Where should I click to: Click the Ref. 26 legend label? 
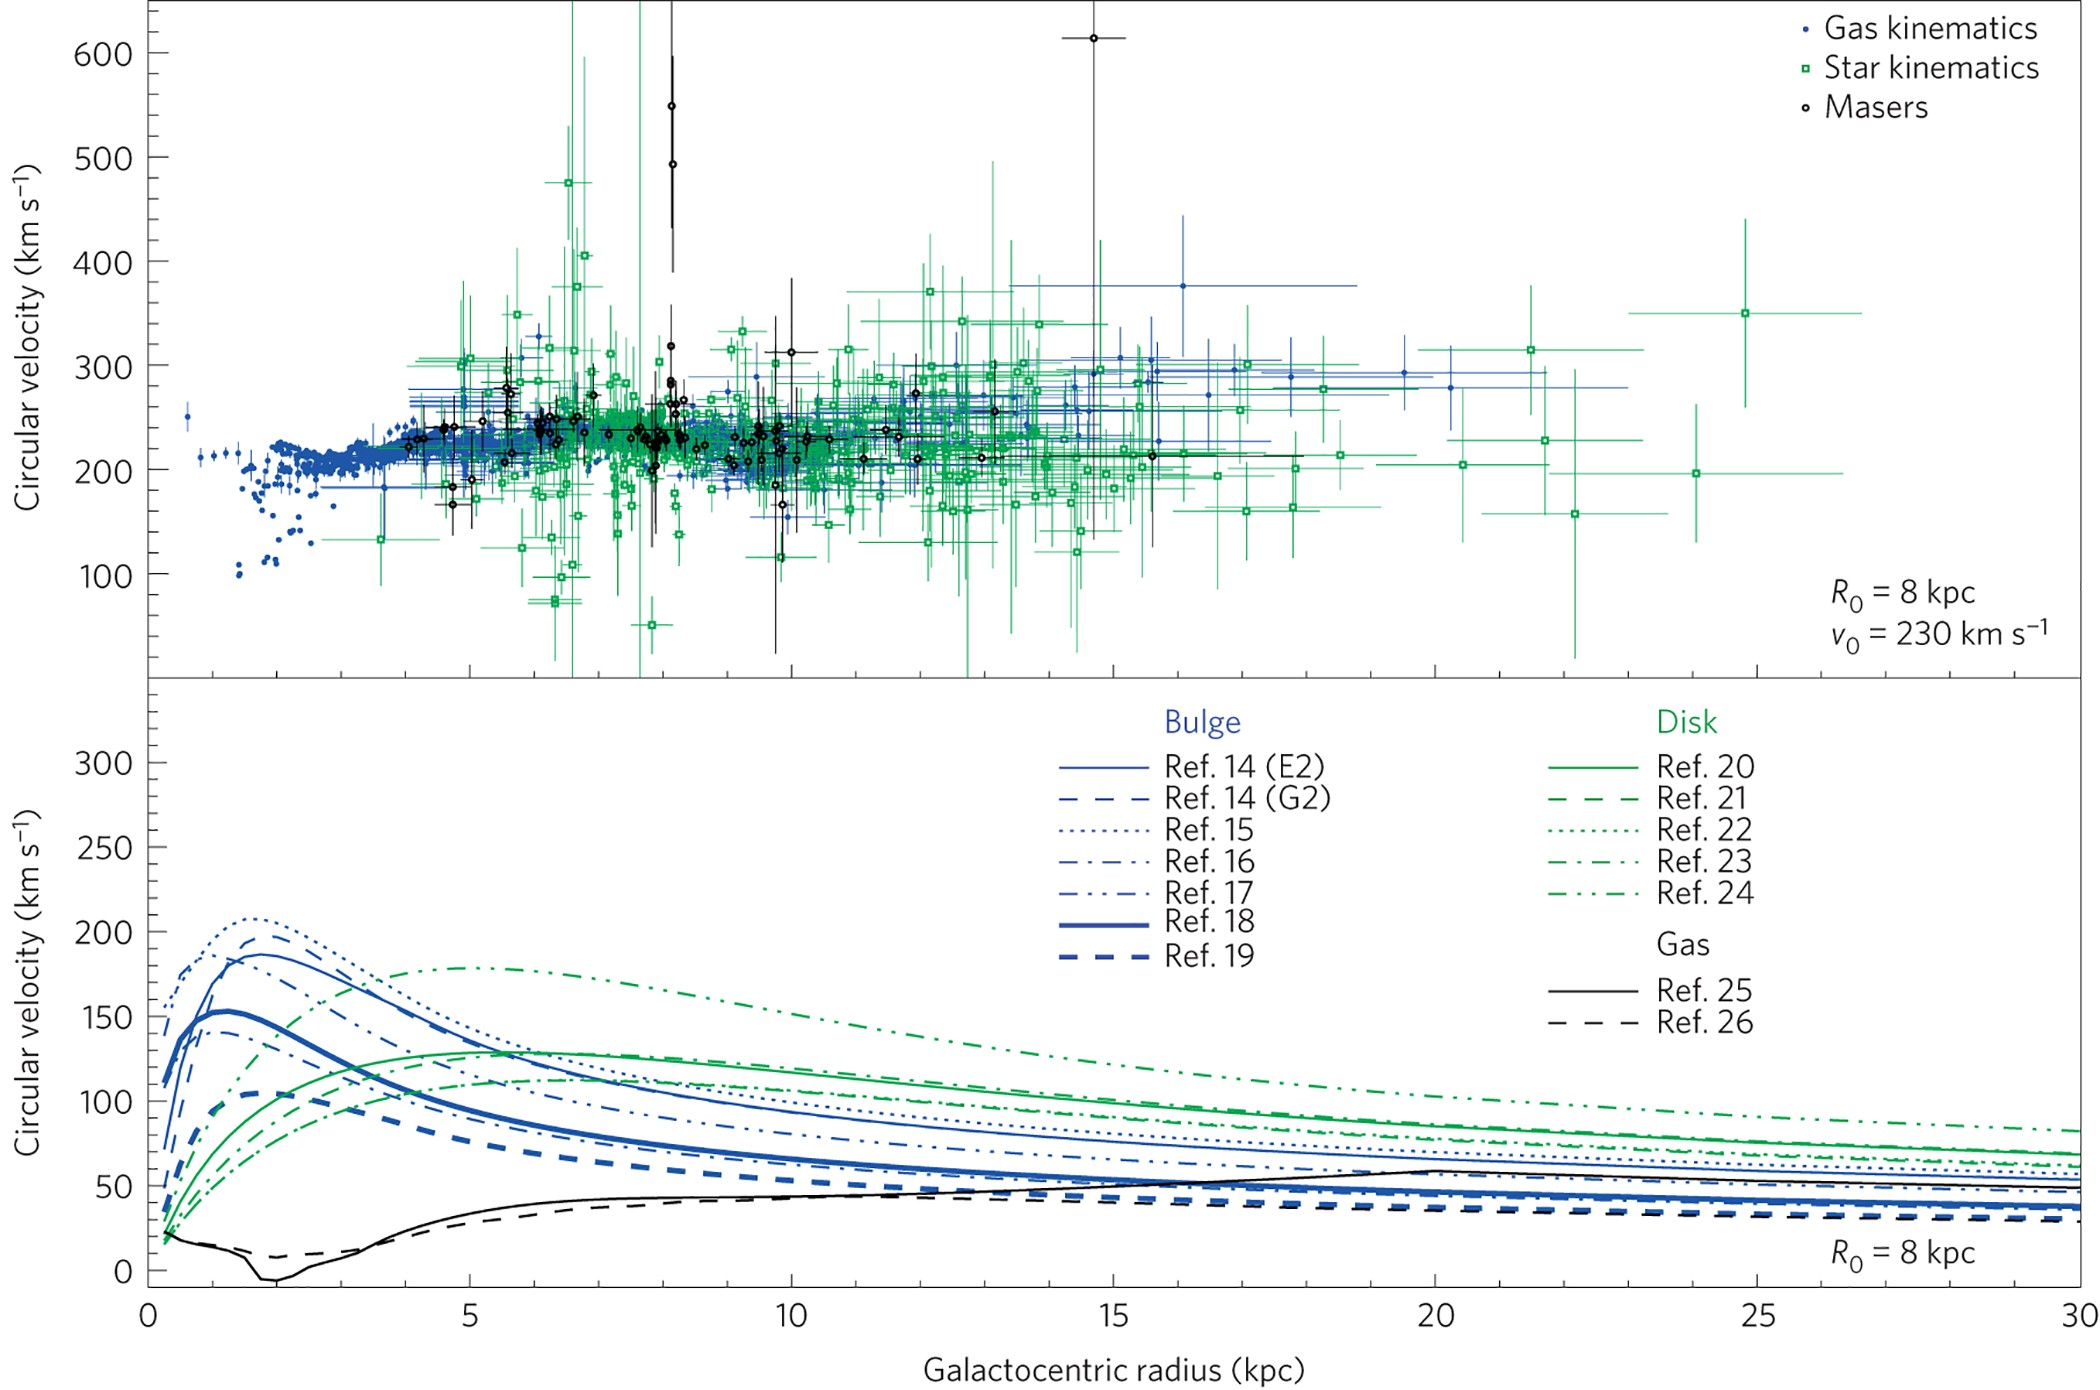1704,1023
